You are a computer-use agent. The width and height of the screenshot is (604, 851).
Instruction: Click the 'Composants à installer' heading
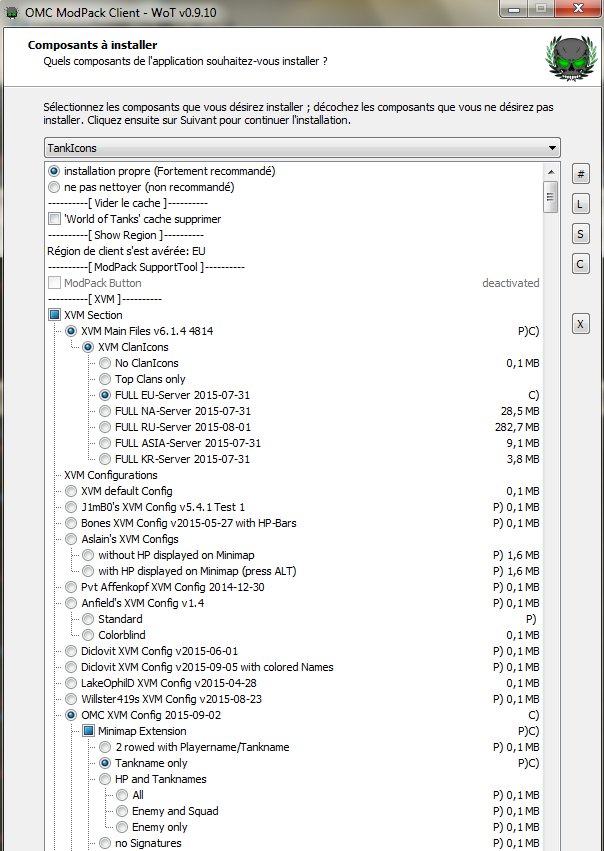point(93,45)
